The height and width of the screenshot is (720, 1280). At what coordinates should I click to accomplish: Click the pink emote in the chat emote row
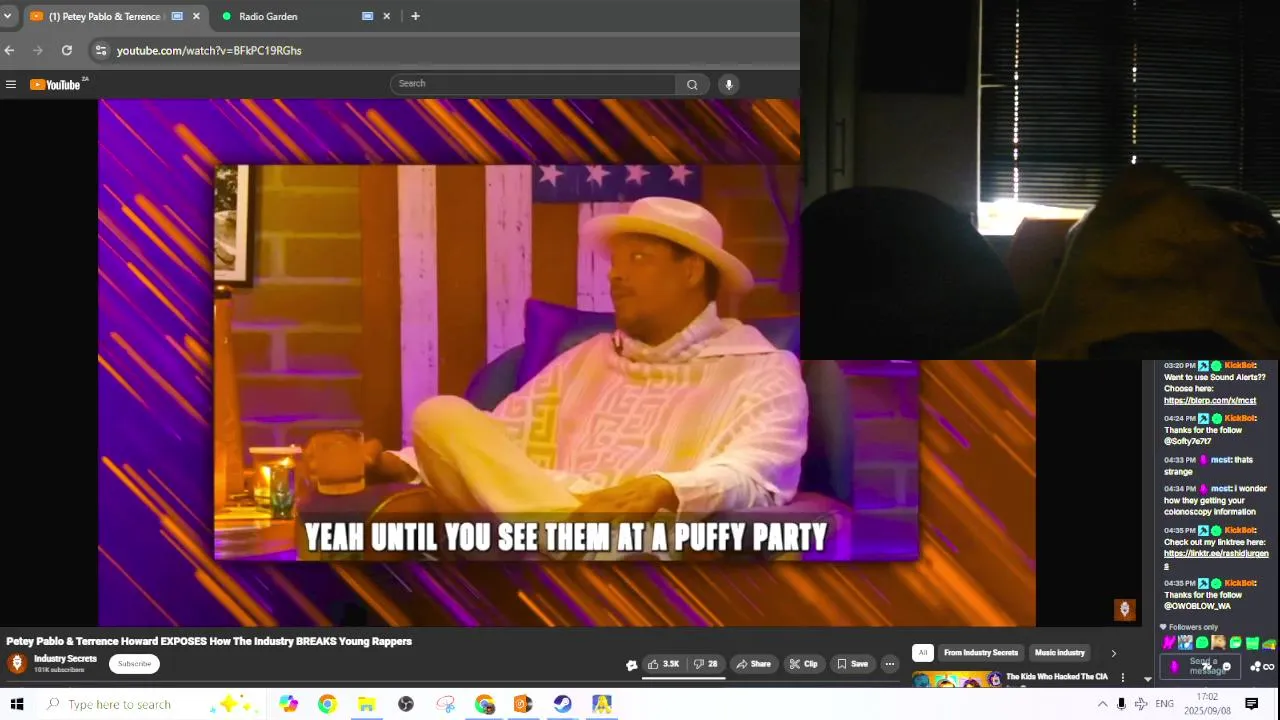[x=1168, y=643]
